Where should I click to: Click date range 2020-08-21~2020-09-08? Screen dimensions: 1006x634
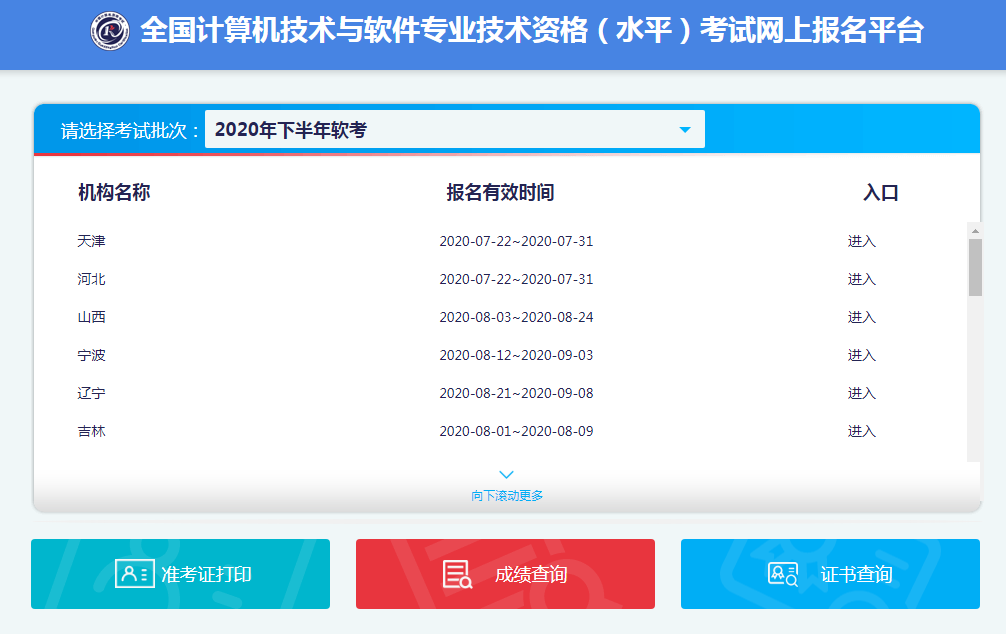(516, 393)
